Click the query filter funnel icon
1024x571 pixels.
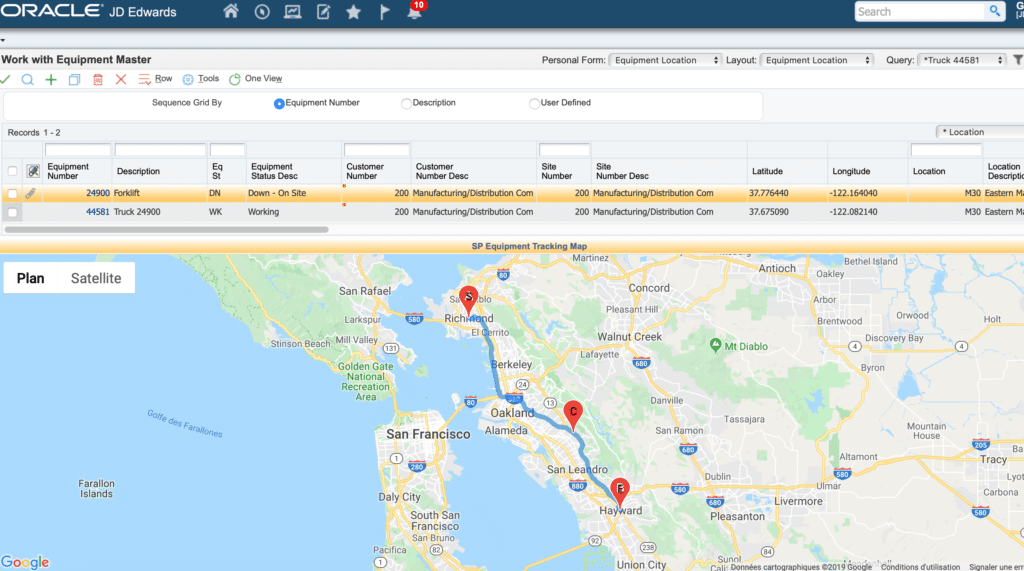tap(1017, 60)
